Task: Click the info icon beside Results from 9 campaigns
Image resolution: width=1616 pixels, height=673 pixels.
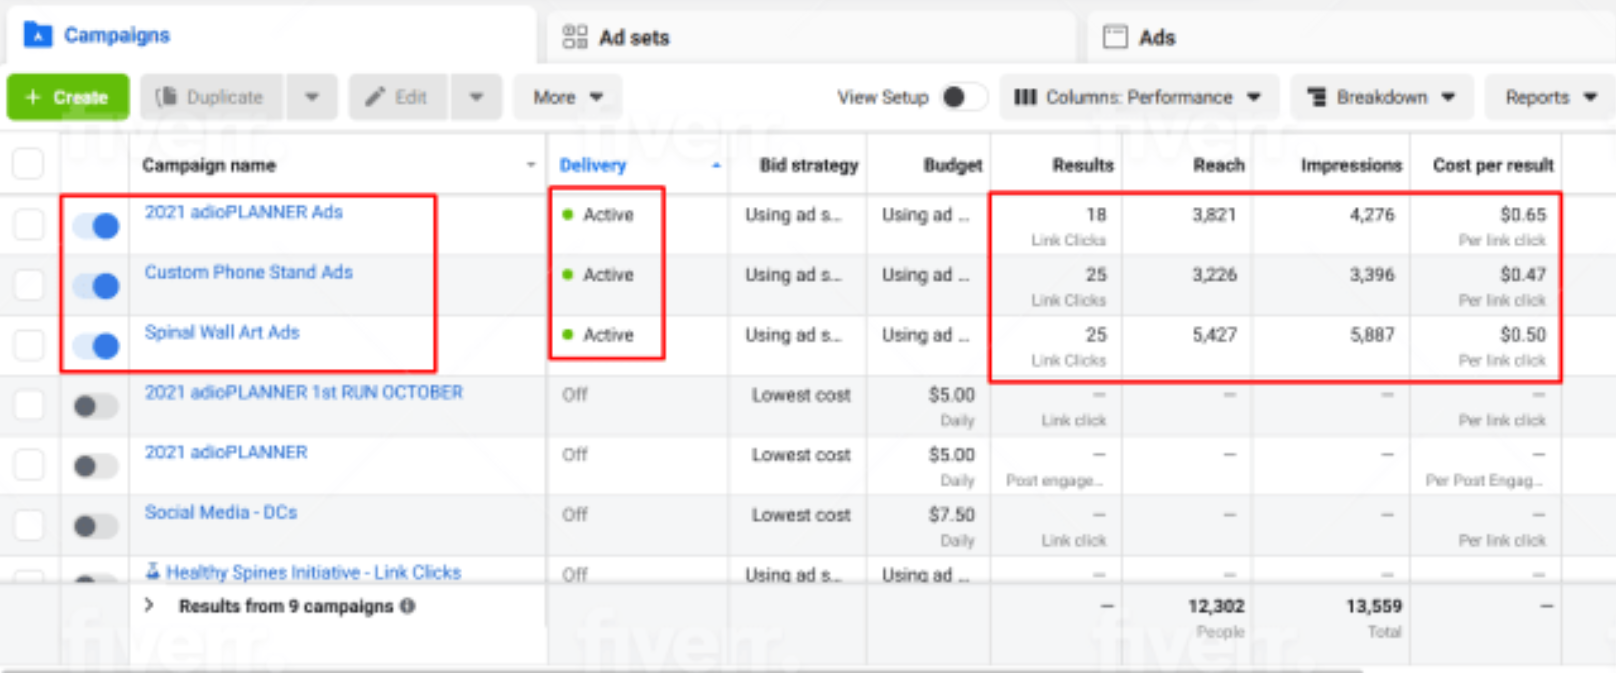Action: tap(408, 606)
